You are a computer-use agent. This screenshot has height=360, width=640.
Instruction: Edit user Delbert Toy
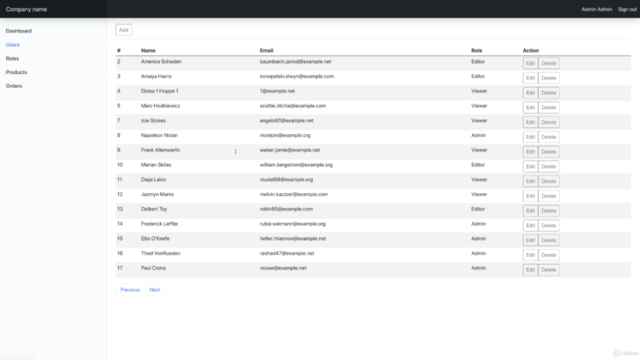pos(530,211)
